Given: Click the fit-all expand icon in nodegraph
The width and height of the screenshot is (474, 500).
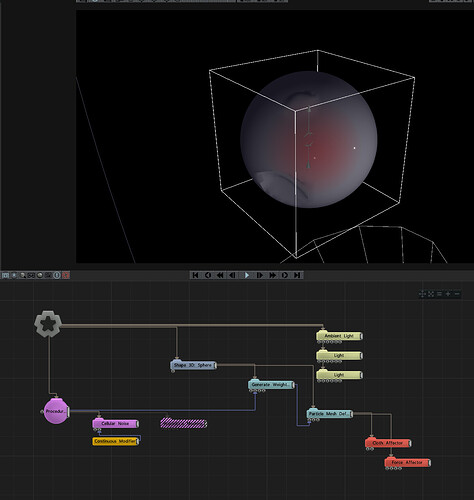Looking at the screenshot, I should tap(431, 294).
